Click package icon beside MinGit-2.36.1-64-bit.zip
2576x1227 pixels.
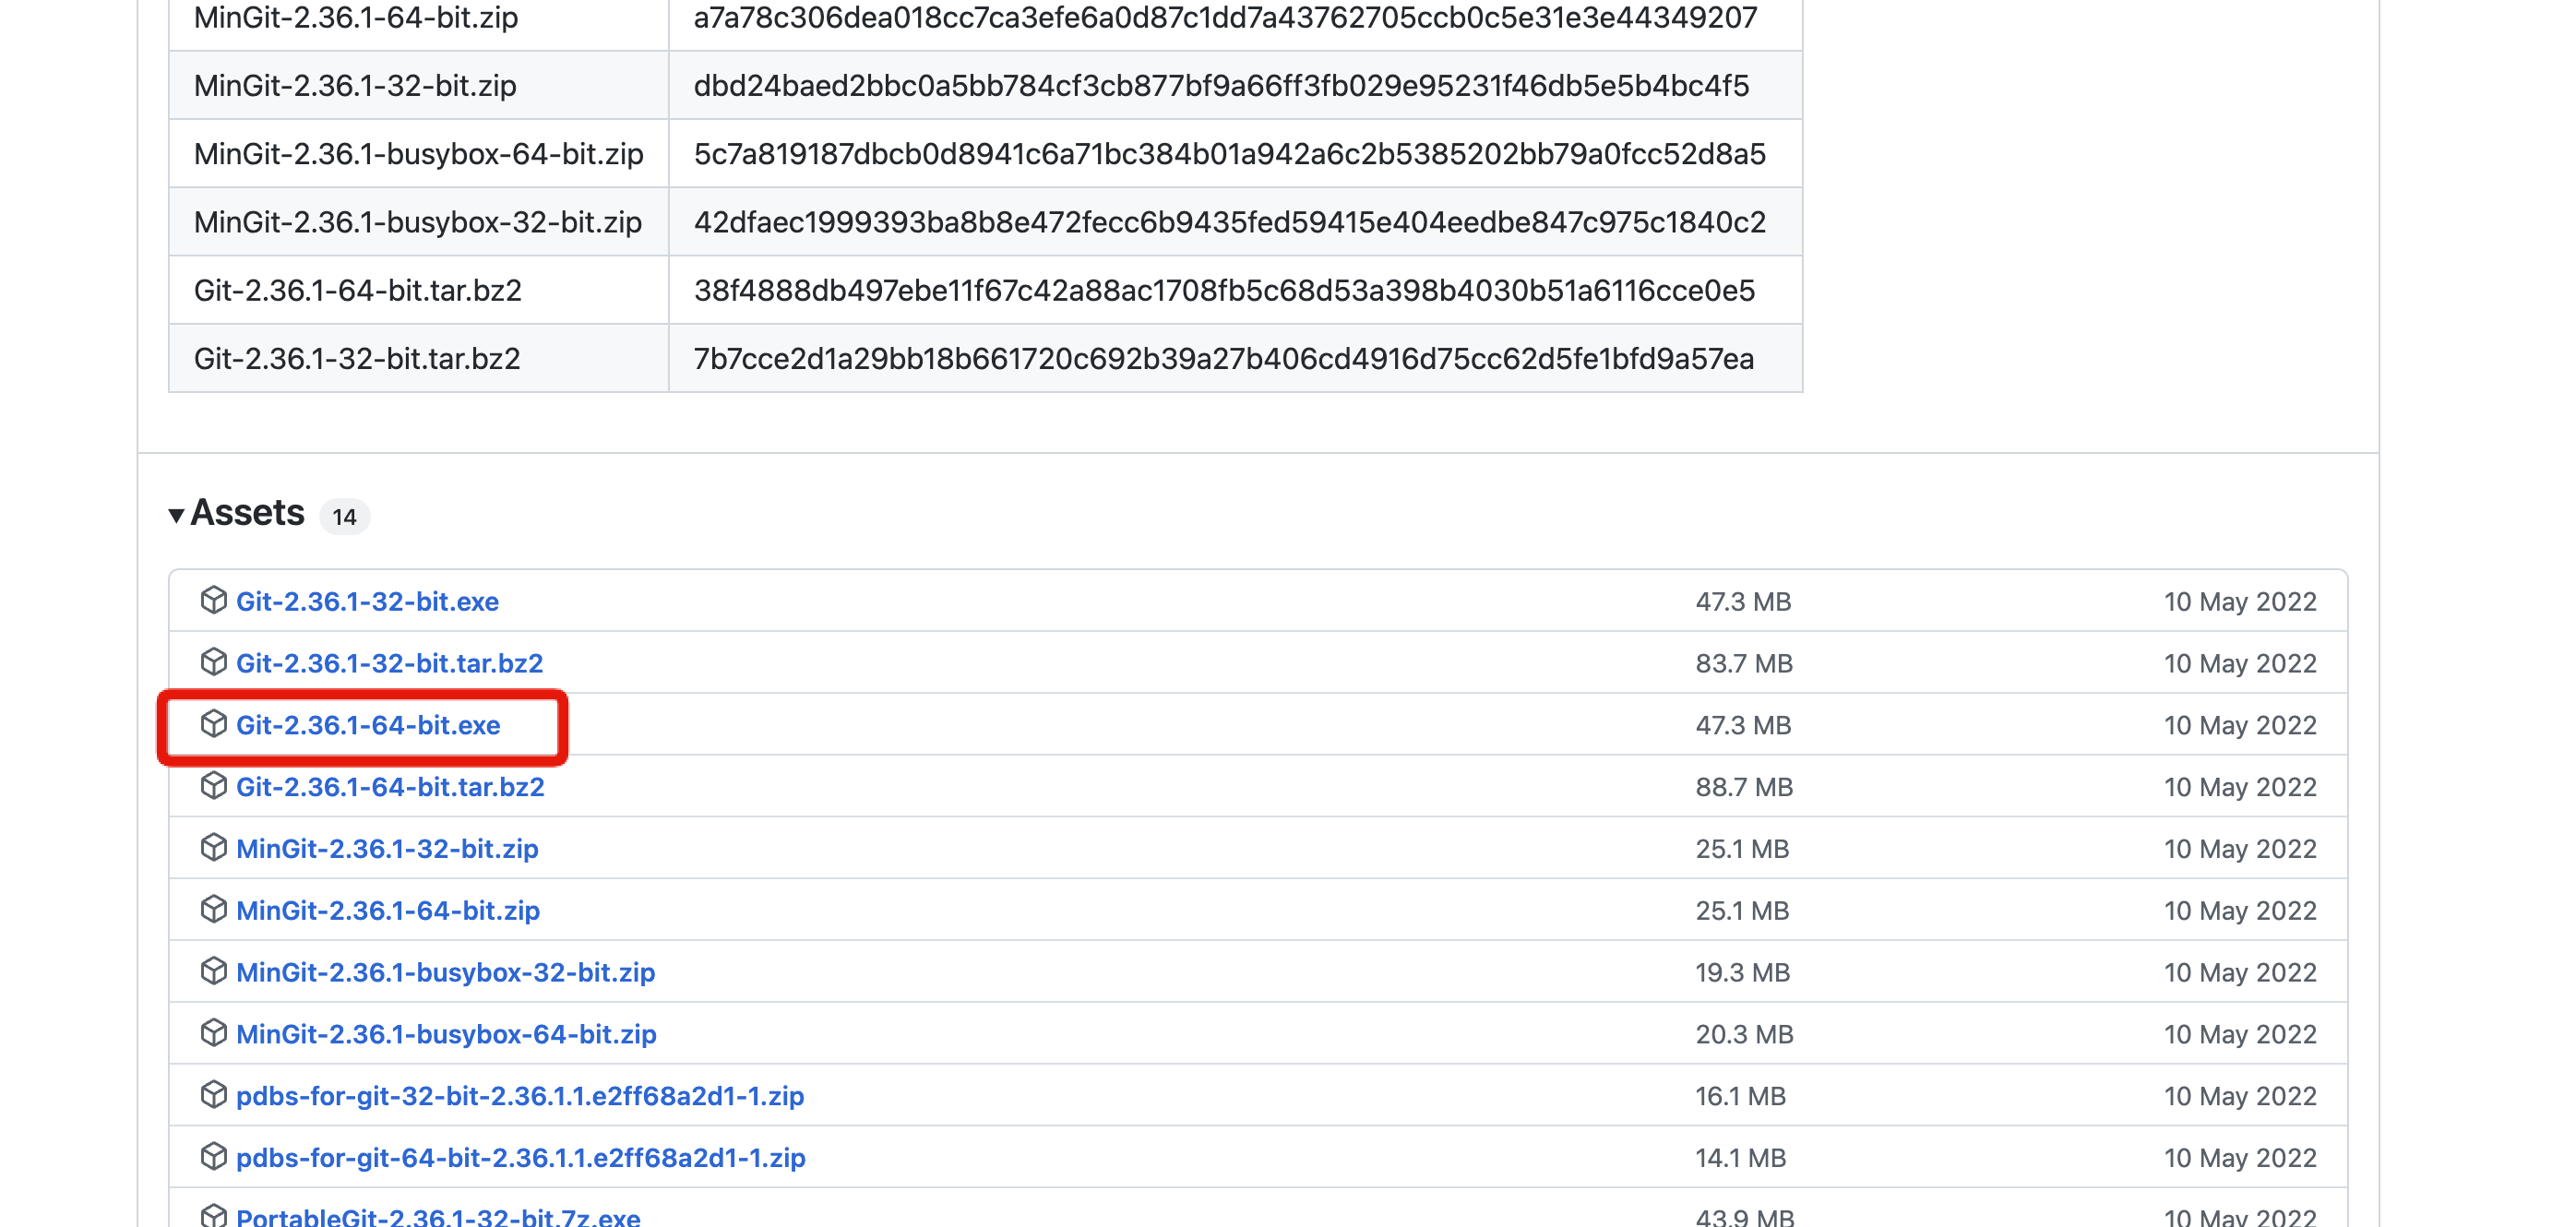[x=213, y=910]
